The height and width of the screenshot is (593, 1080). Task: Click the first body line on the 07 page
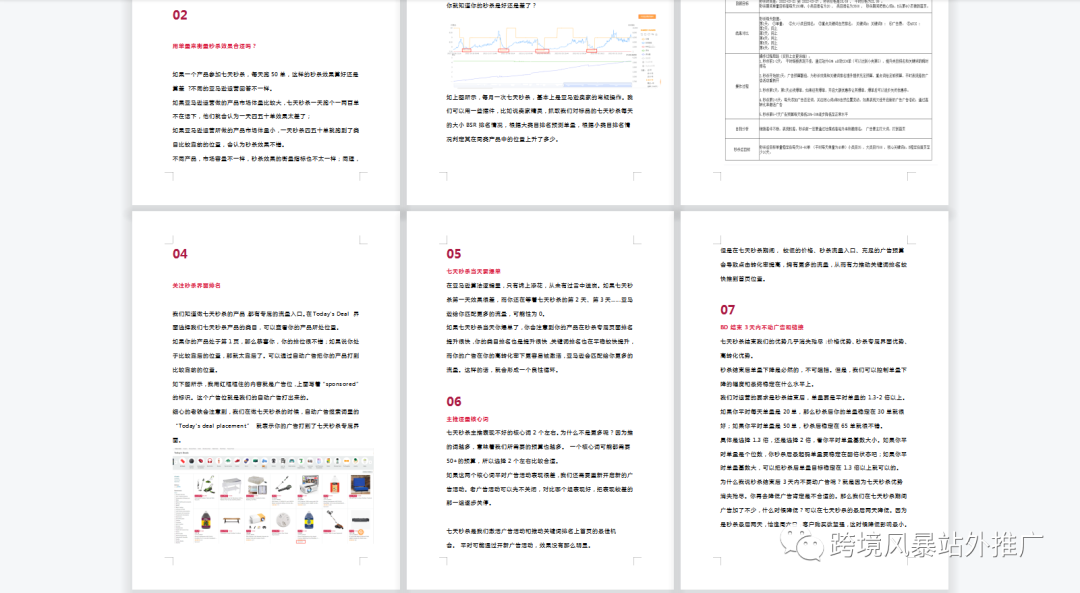tap(814, 250)
